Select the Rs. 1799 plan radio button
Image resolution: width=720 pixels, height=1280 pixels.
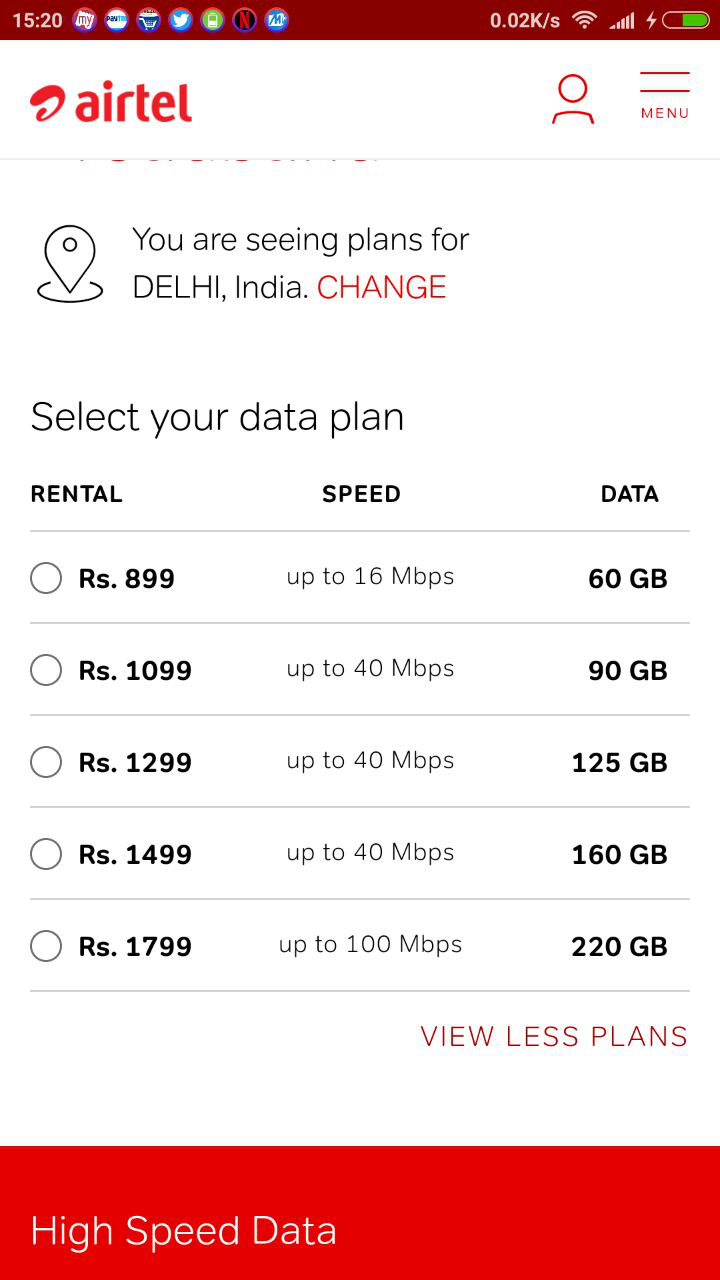click(x=46, y=946)
